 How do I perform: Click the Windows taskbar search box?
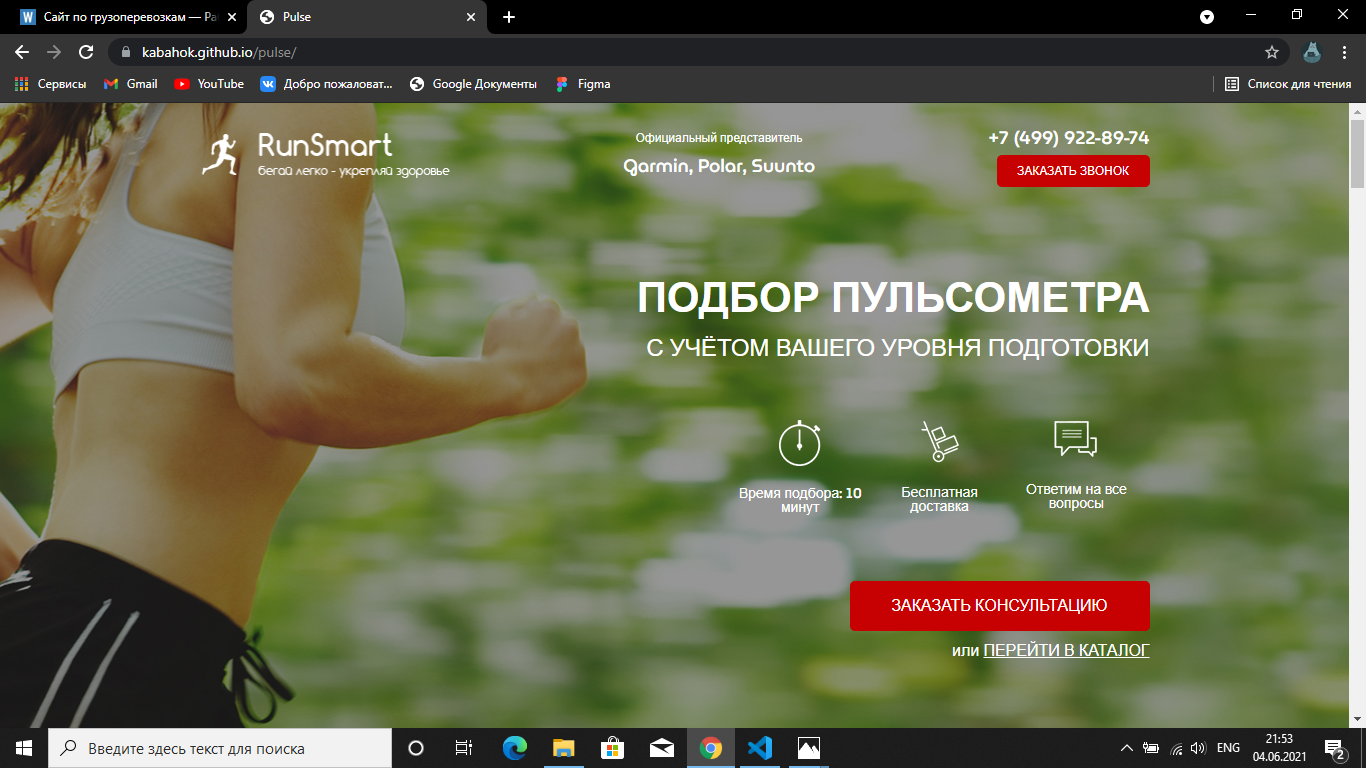coord(220,748)
